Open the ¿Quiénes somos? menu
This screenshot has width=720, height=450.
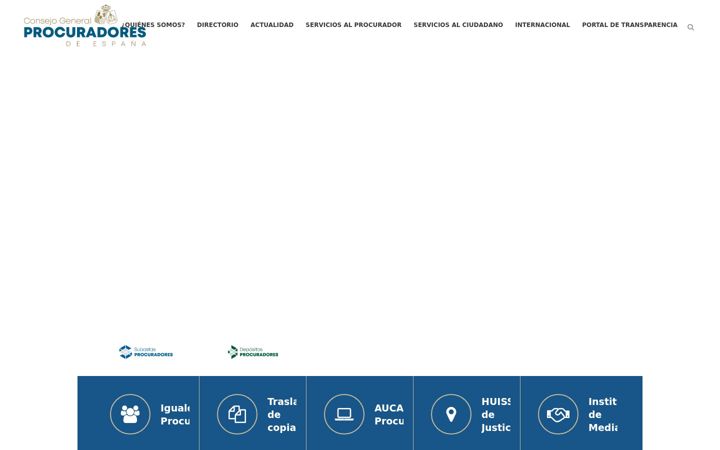(x=153, y=25)
